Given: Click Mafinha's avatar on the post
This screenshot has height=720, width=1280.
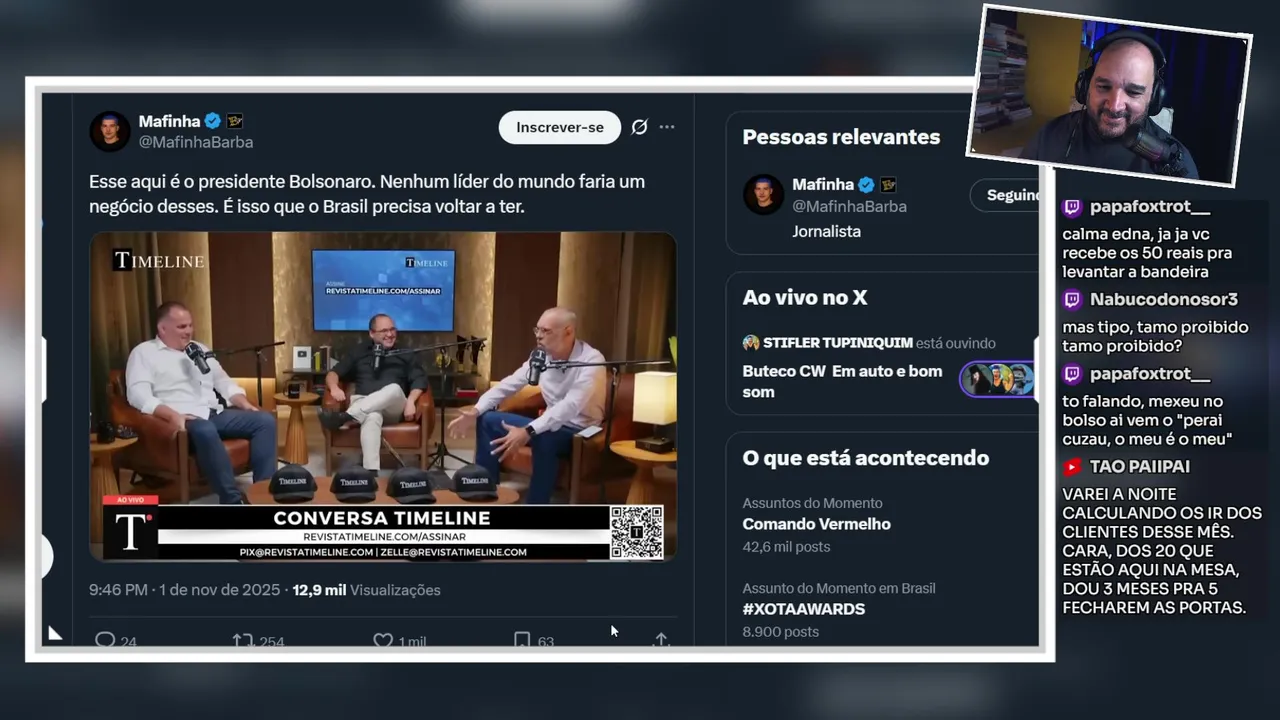Looking at the screenshot, I should click(x=110, y=131).
